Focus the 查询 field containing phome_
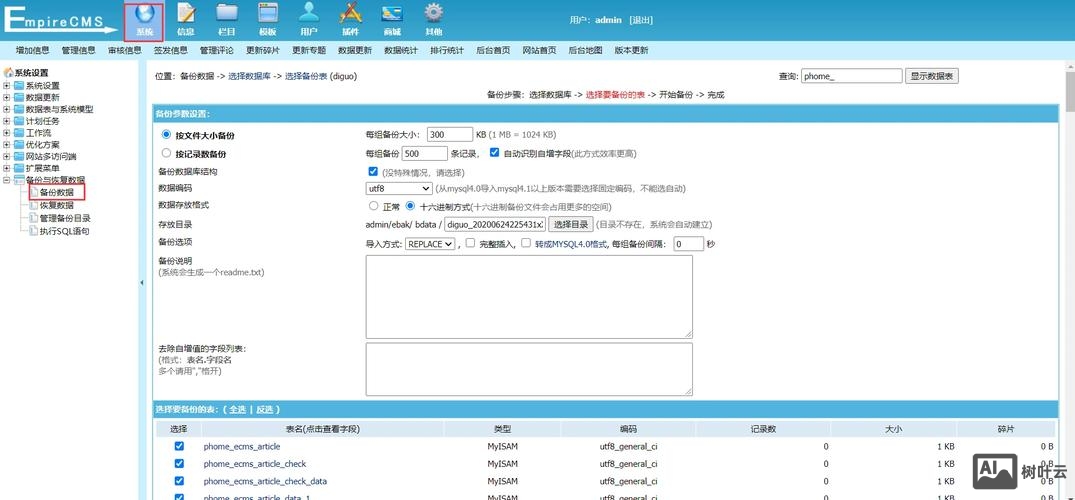Image resolution: width=1075 pixels, height=500 pixels. point(851,76)
